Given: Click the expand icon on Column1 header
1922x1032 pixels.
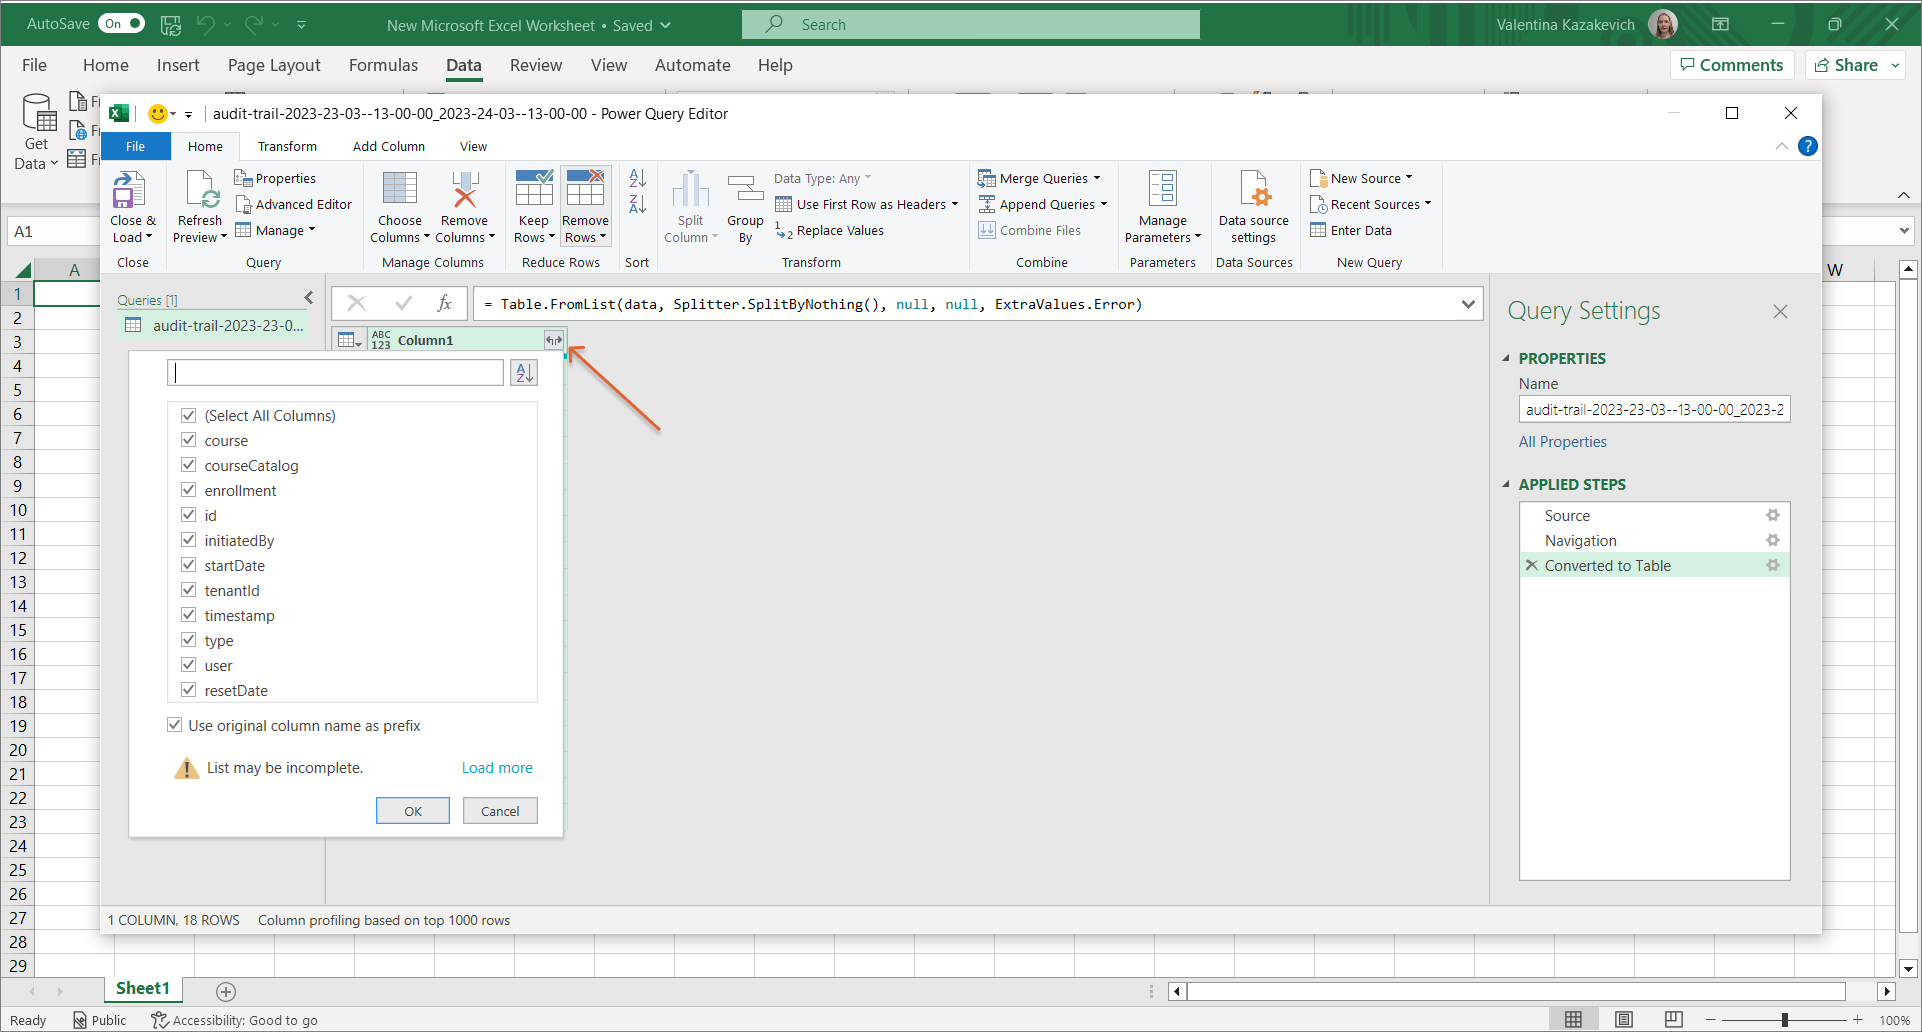Looking at the screenshot, I should 553,340.
